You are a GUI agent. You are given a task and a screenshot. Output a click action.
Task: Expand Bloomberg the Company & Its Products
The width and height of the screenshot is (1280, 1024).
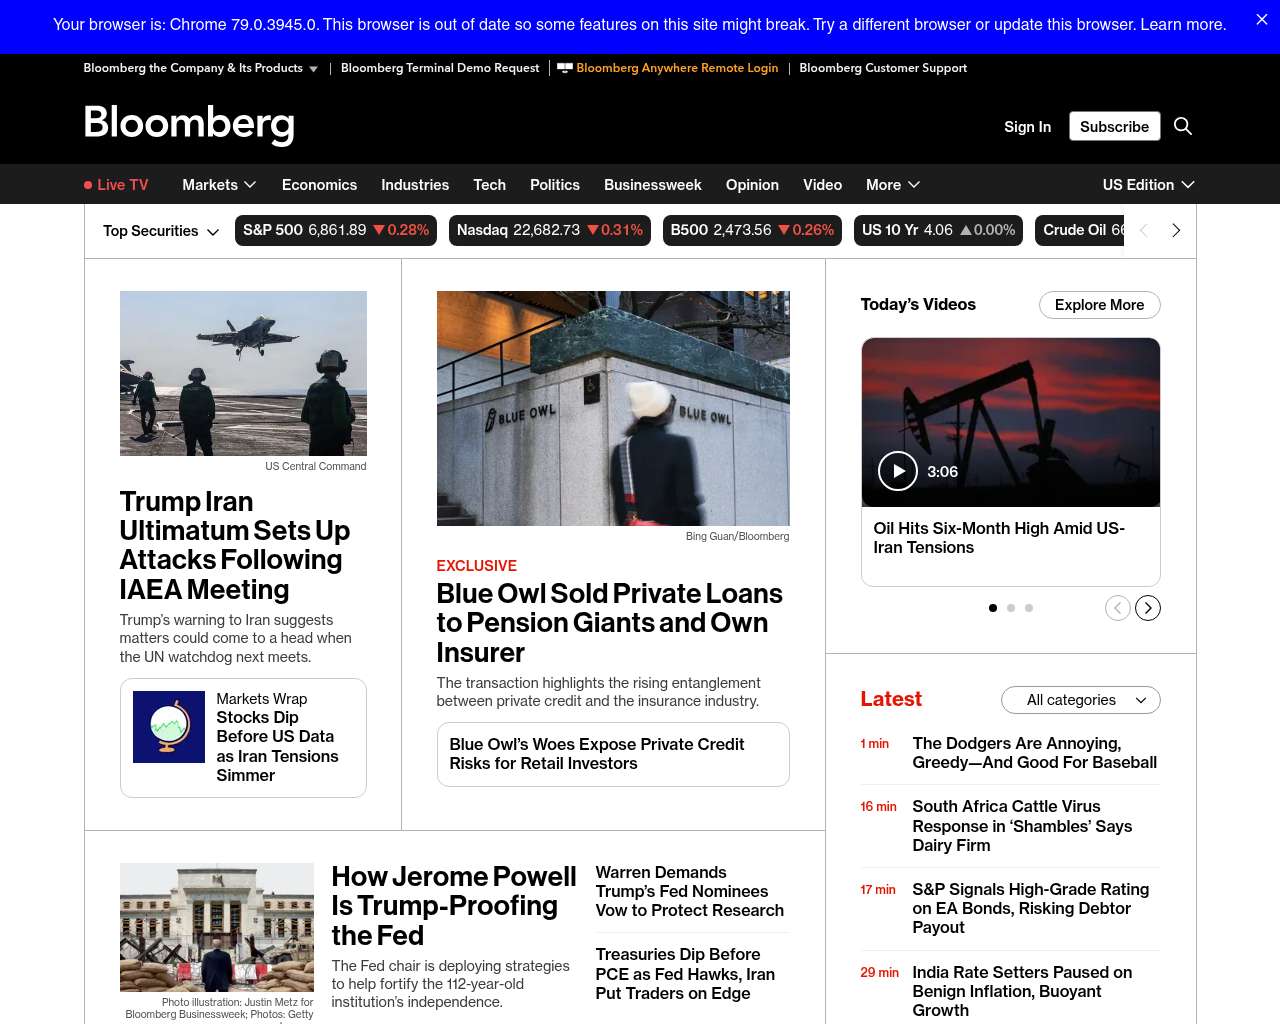click(x=200, y=68)
